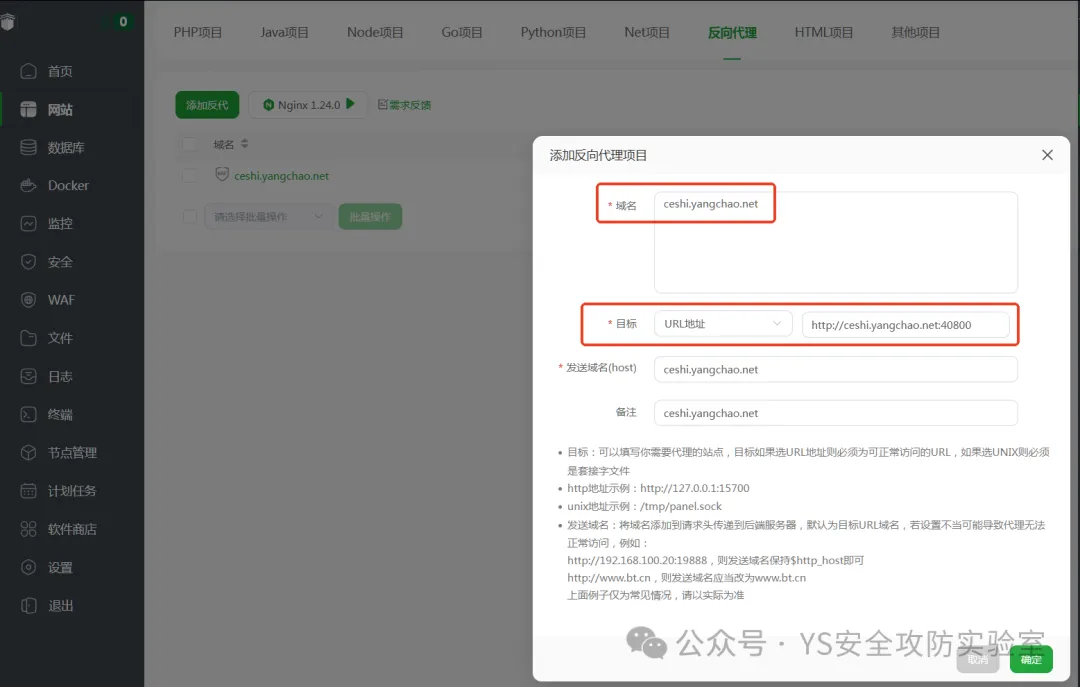Click the logout icon beside 退出

[x=28, y=606]
